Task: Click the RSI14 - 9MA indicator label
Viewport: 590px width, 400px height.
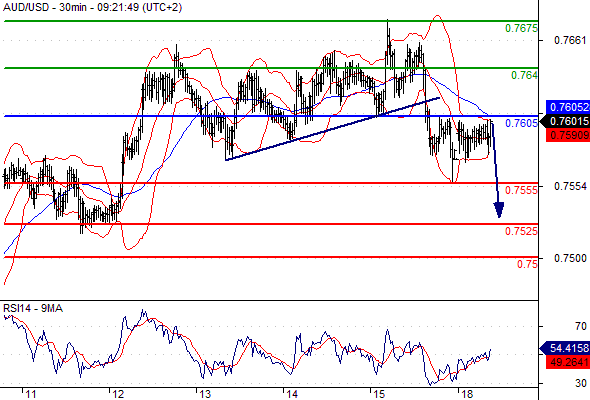Action: pyautogui.click(x=33, y=309)
